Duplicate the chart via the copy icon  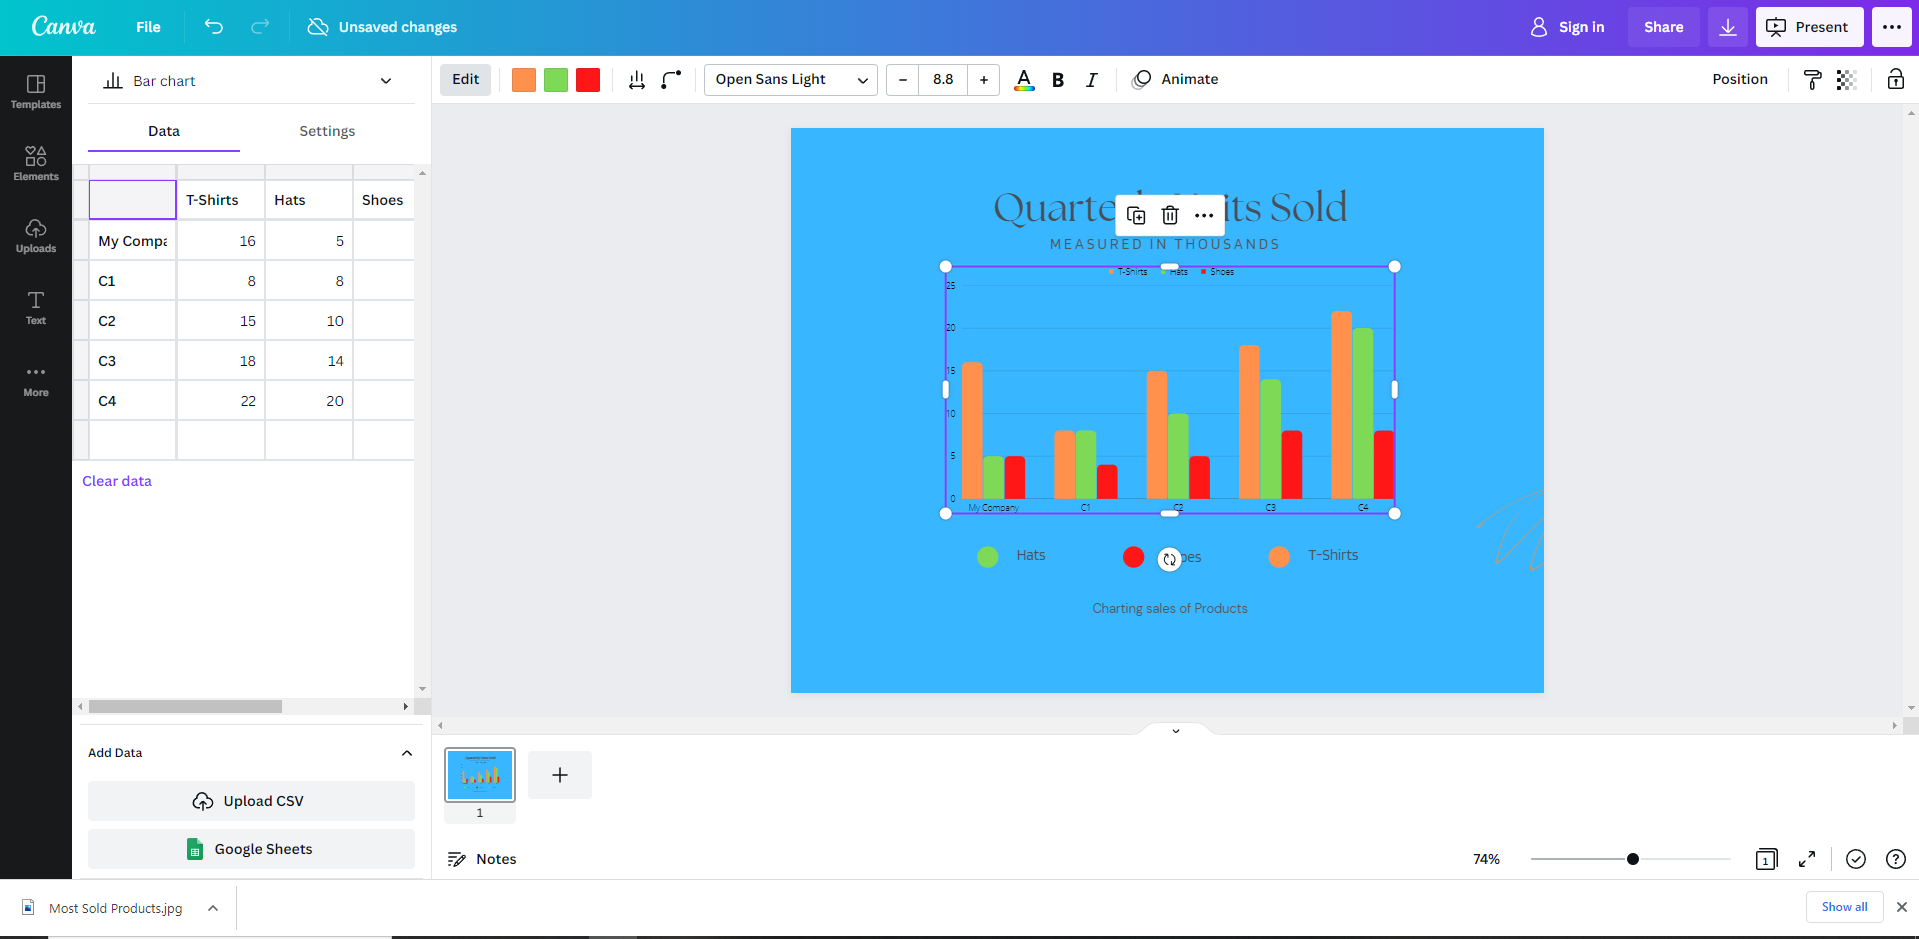tap(1135, 215)
